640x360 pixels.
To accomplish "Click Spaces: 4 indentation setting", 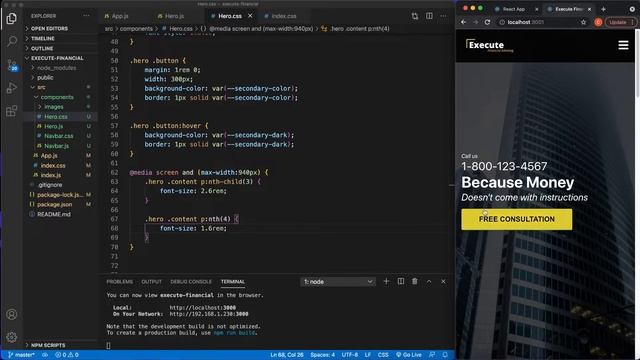I will click(322, 355).
